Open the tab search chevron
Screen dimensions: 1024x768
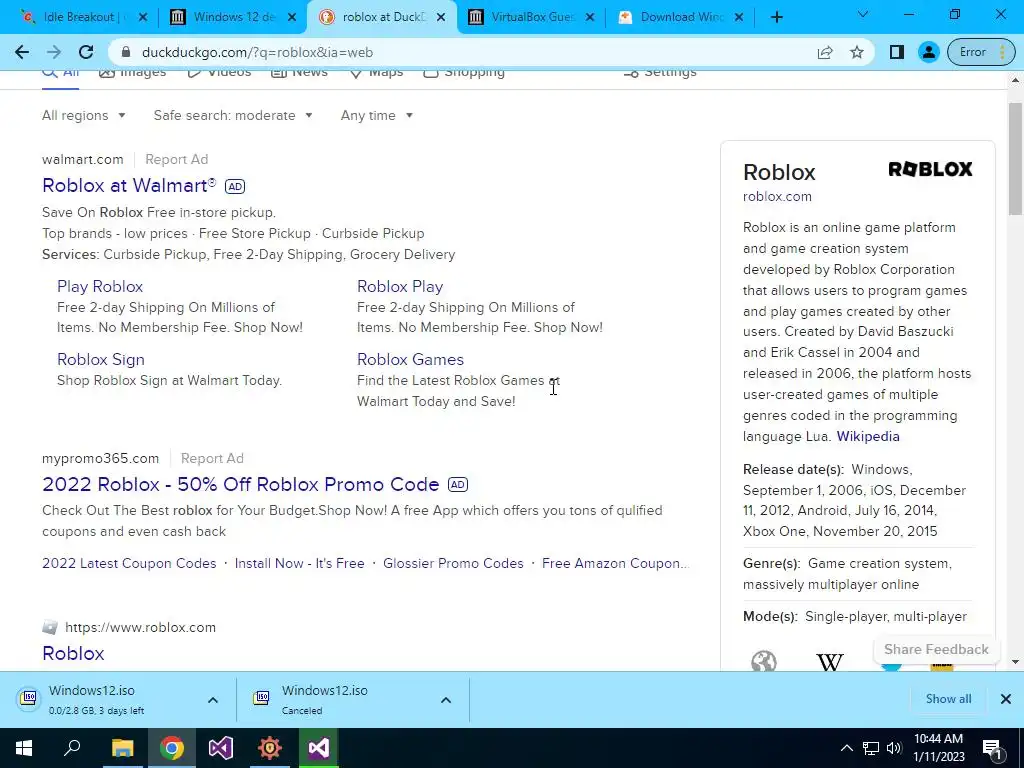point(863,14)
